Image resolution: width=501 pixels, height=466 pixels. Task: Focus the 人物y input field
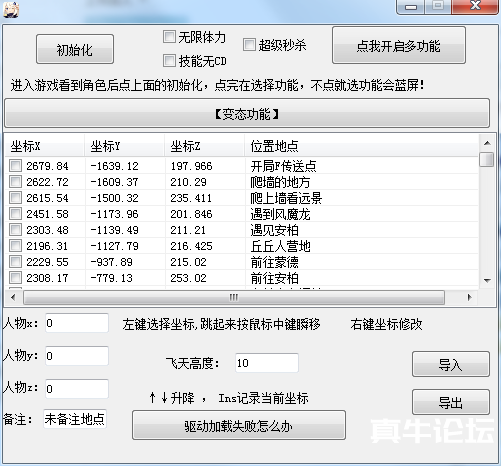point(77,356)
